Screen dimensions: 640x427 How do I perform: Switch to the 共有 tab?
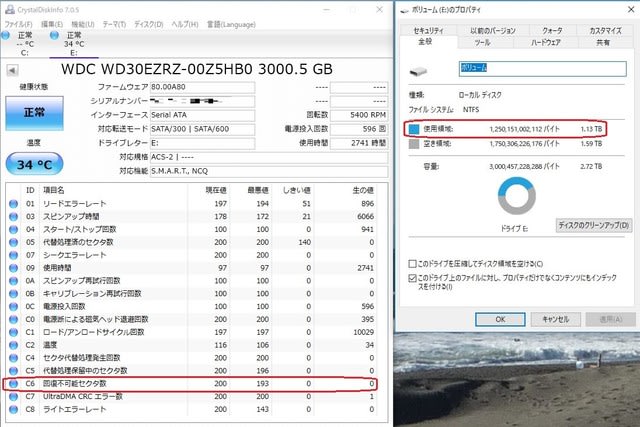(603, 42)
